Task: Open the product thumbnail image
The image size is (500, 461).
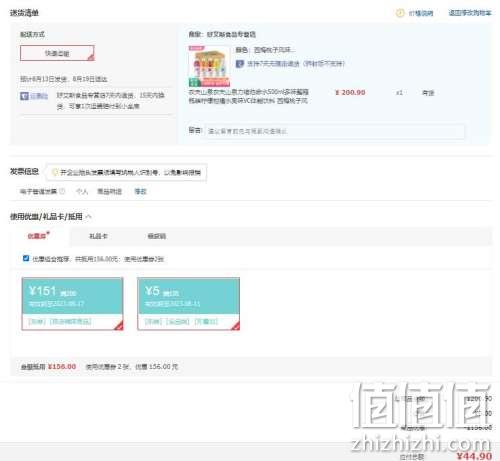Action: (209, 66)
